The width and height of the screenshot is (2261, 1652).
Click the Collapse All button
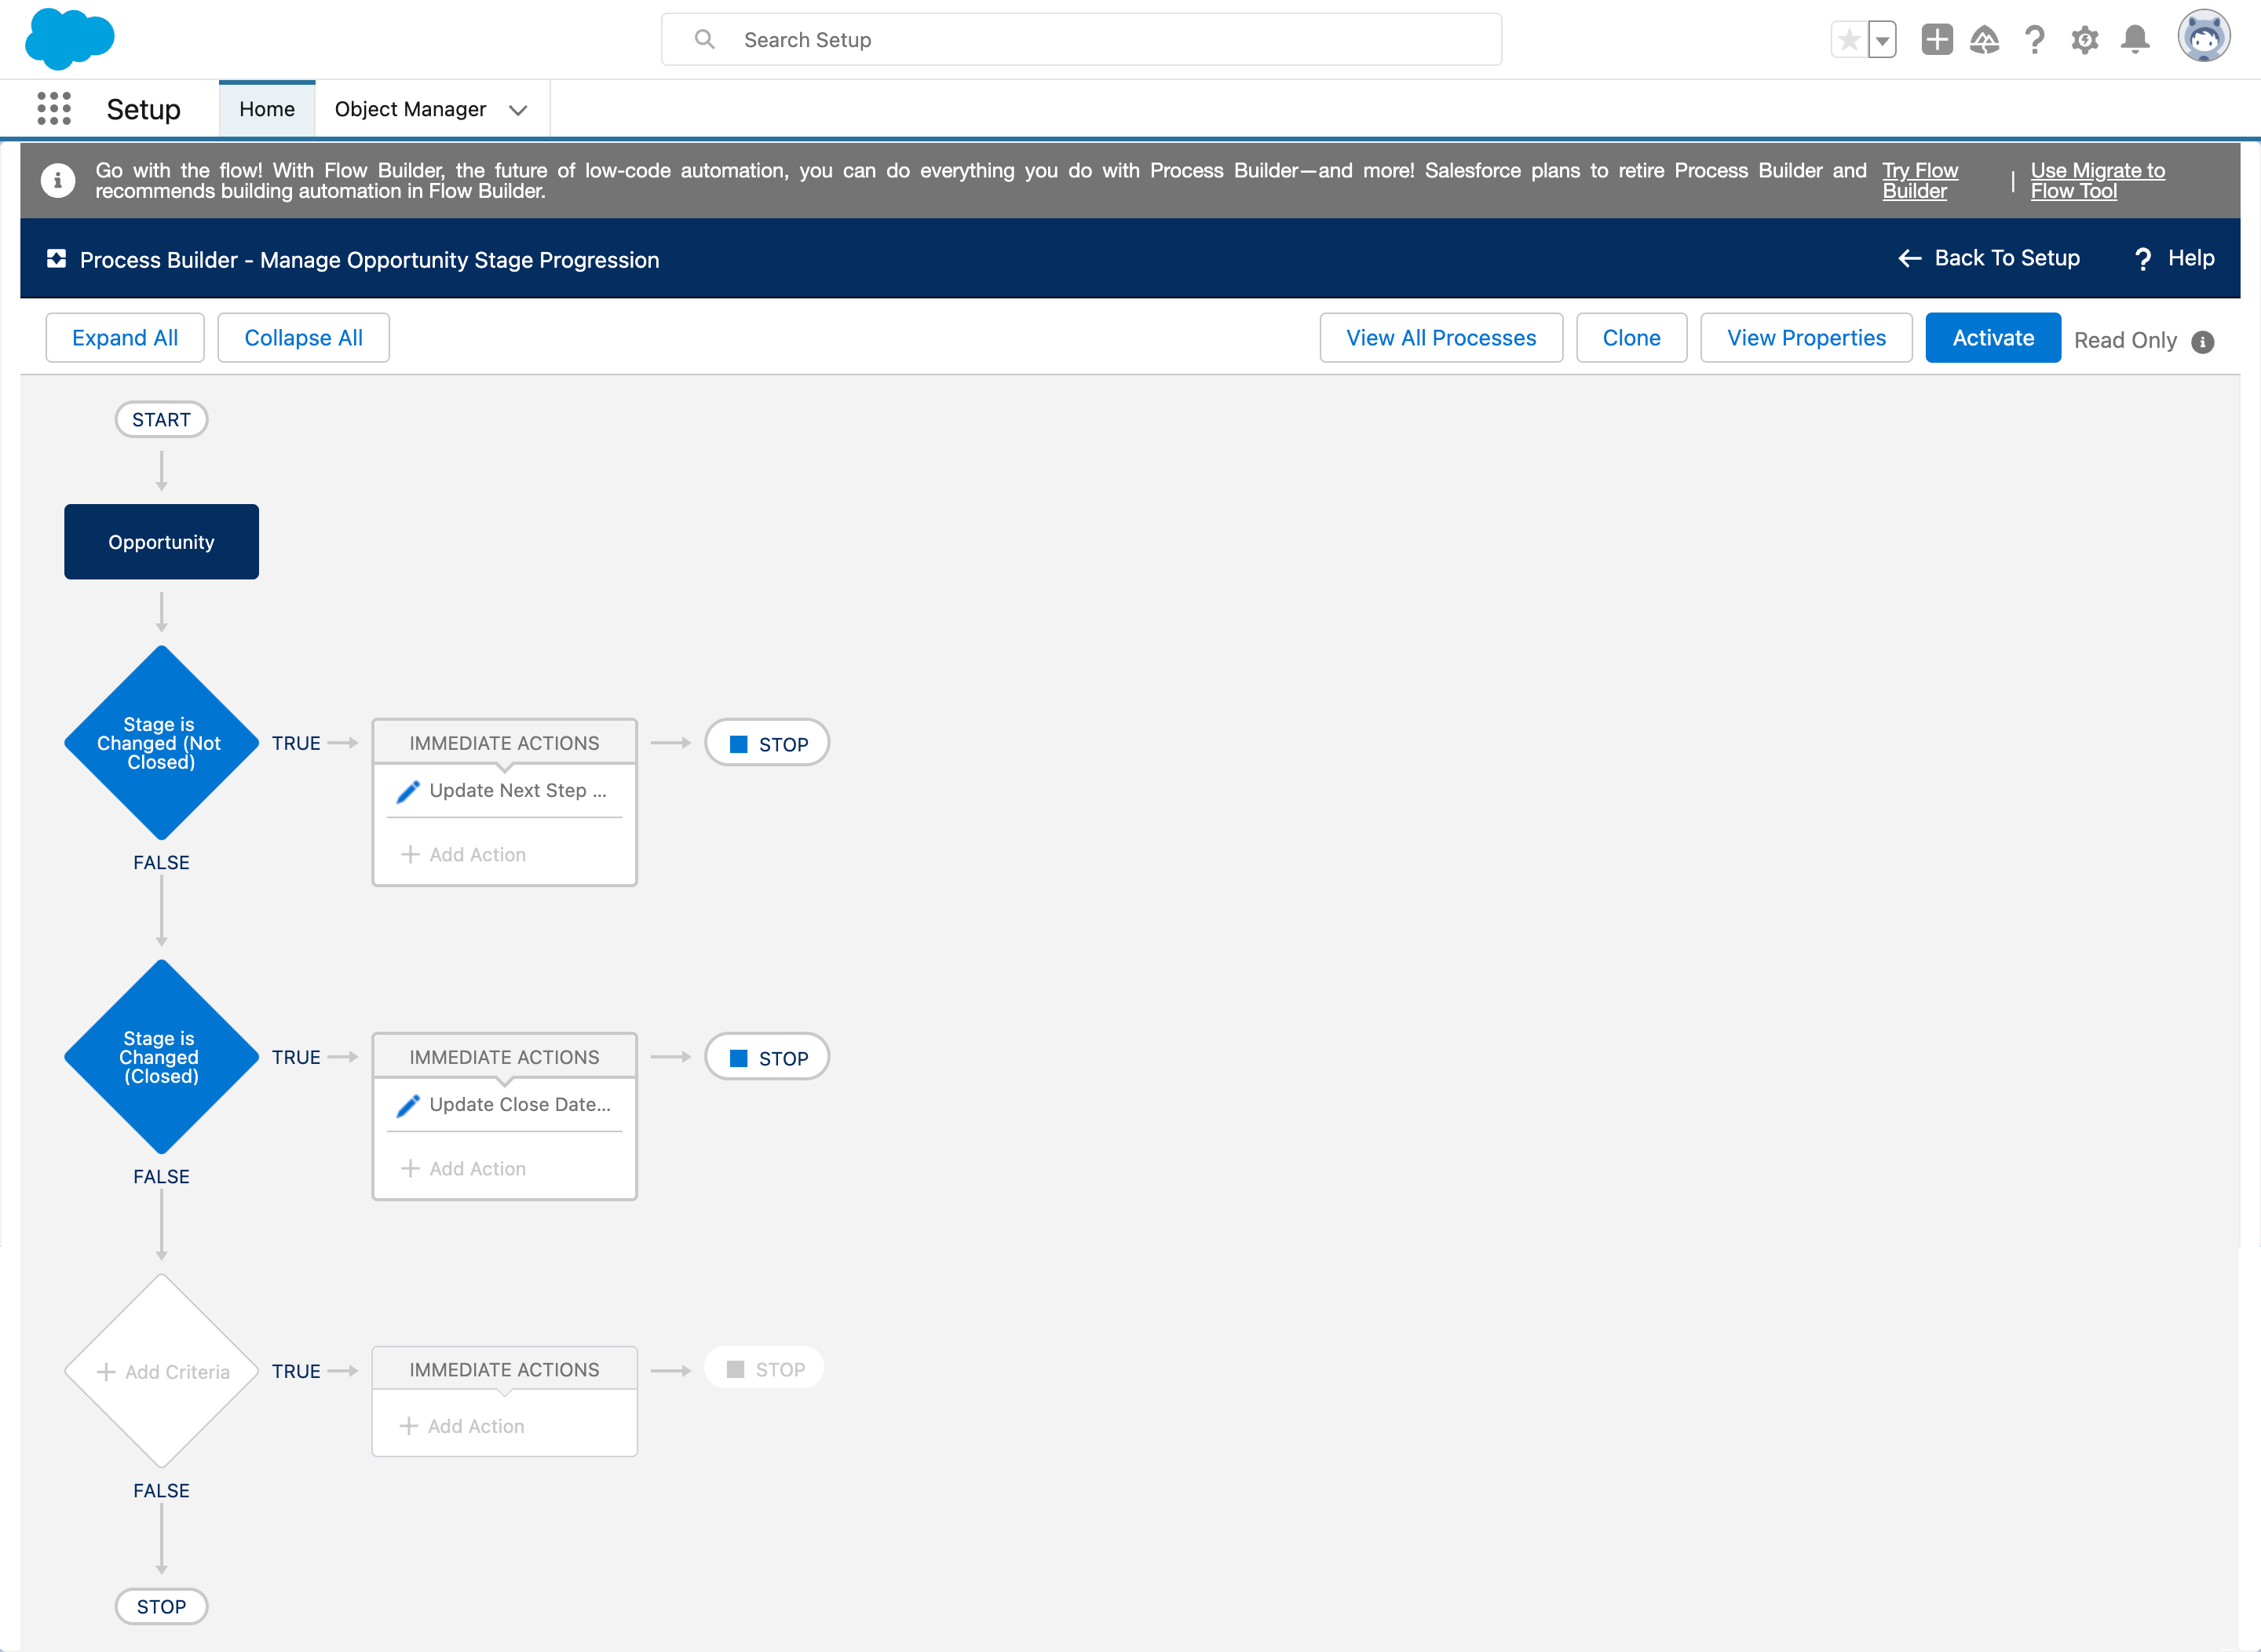[303, 338]
